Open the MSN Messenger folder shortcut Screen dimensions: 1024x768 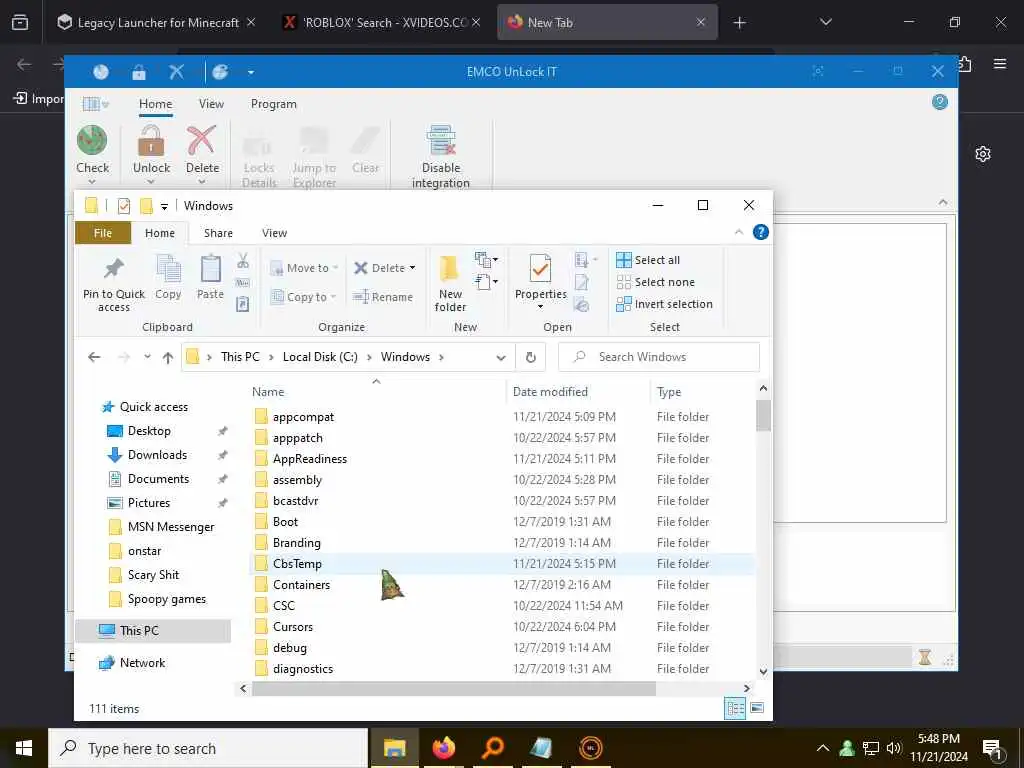tap(170, 527)
